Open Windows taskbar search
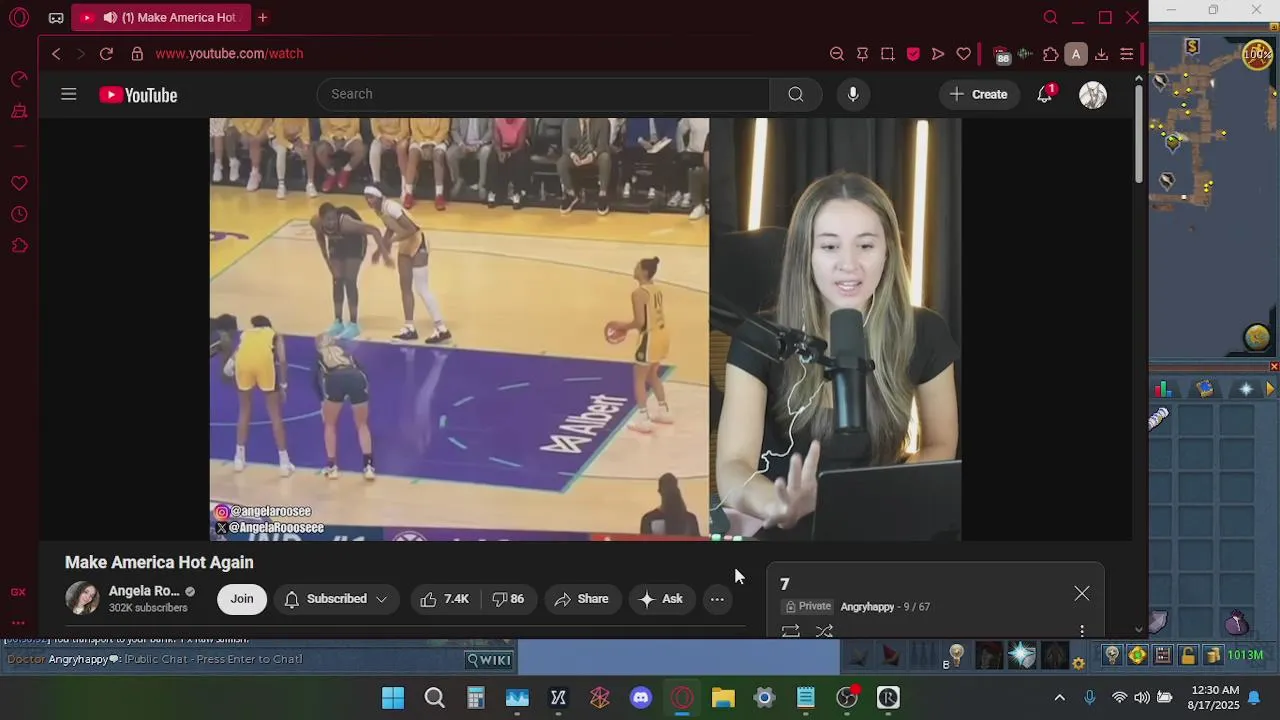 tap(435, 698)
